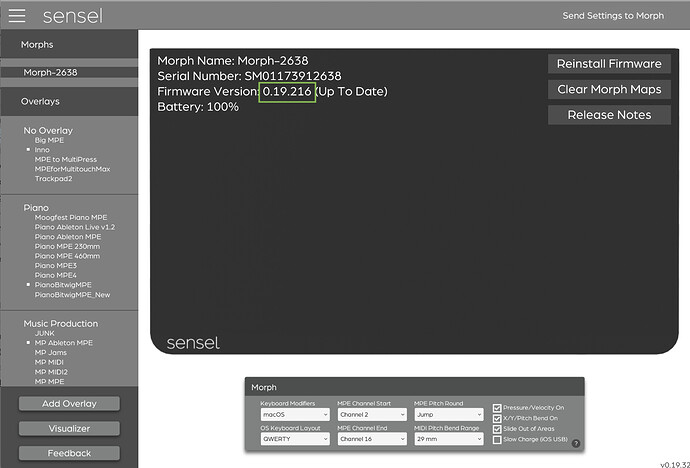Click Serial Number SM01173912638 text

pyautogui.click(x=249, y=76)
